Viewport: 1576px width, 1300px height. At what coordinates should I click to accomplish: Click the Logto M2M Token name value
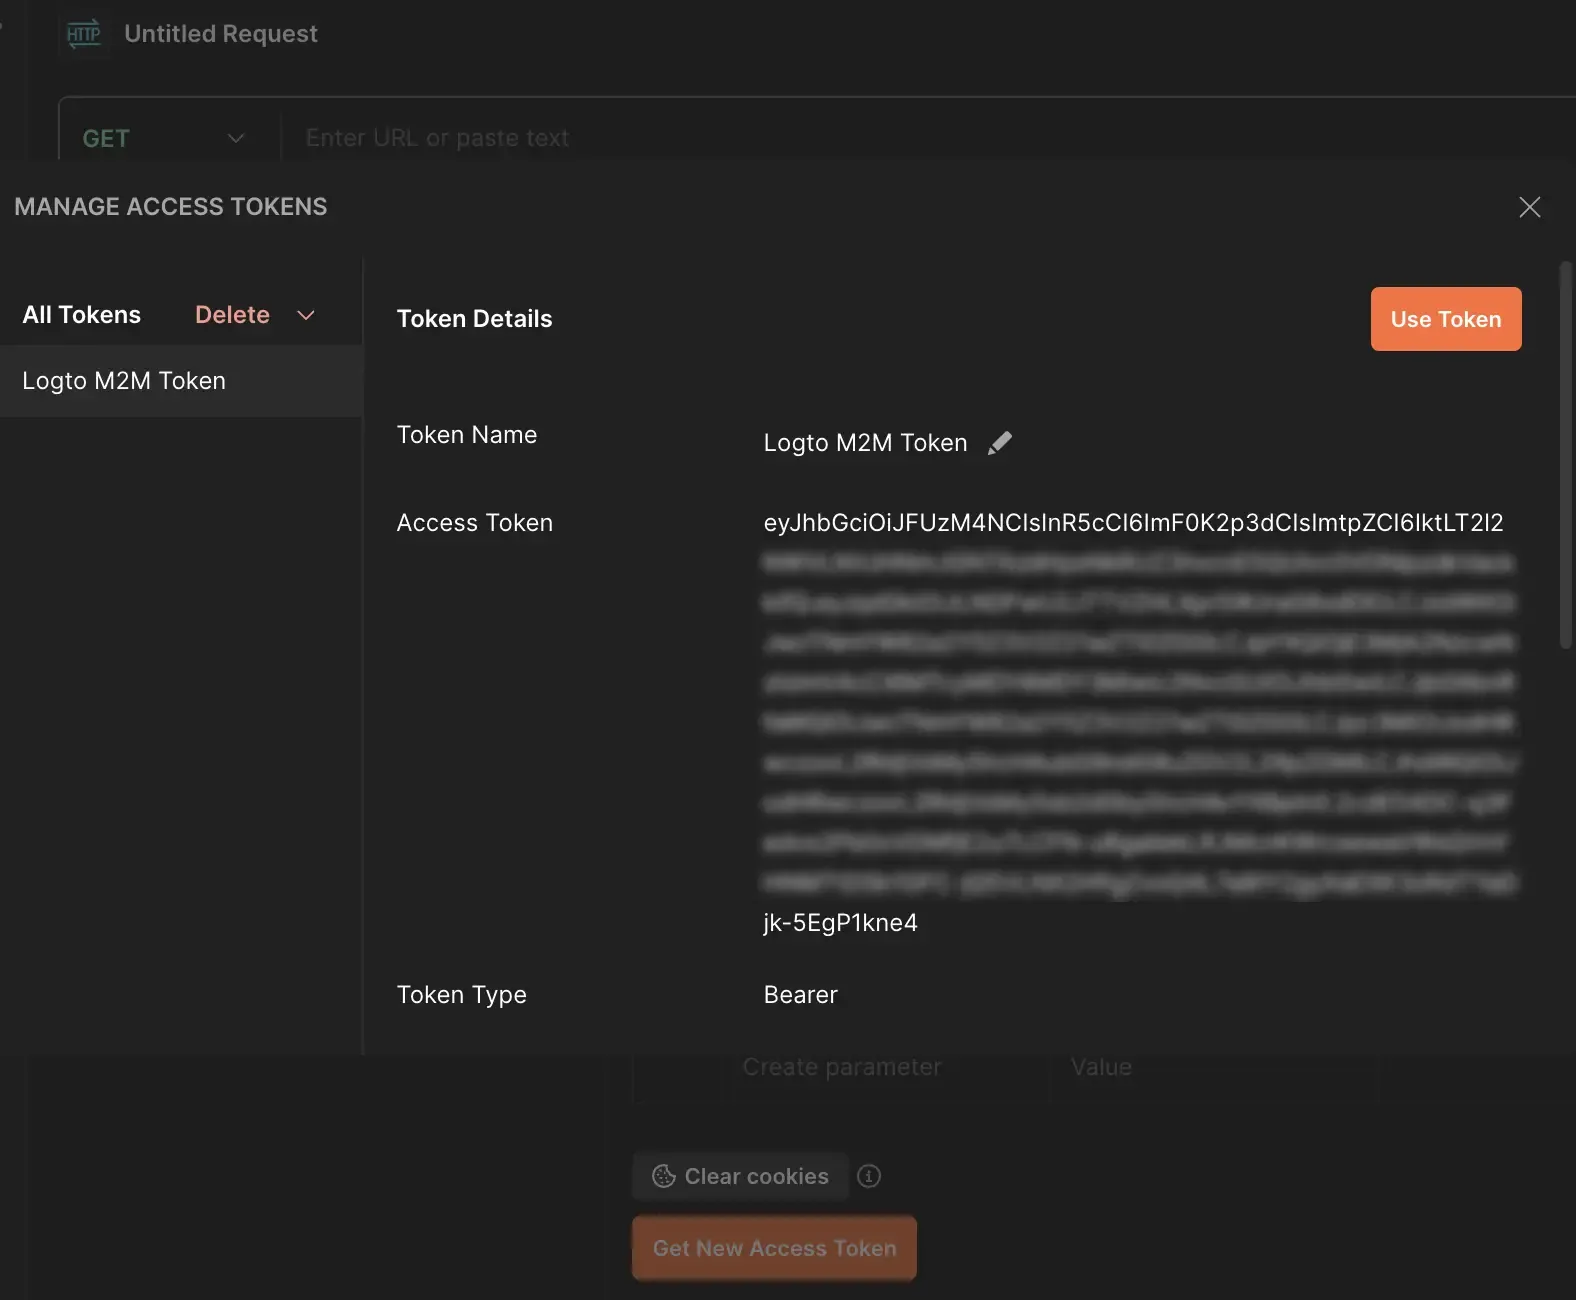point(865,443)
